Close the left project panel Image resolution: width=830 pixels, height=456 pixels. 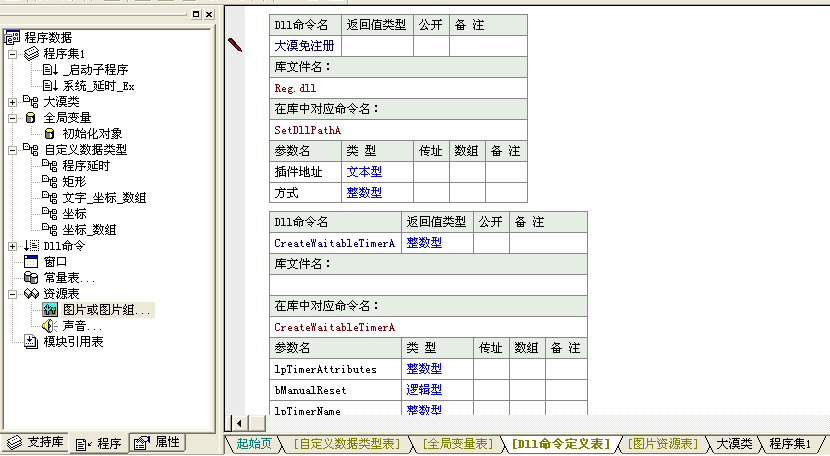tap(208, 14)
